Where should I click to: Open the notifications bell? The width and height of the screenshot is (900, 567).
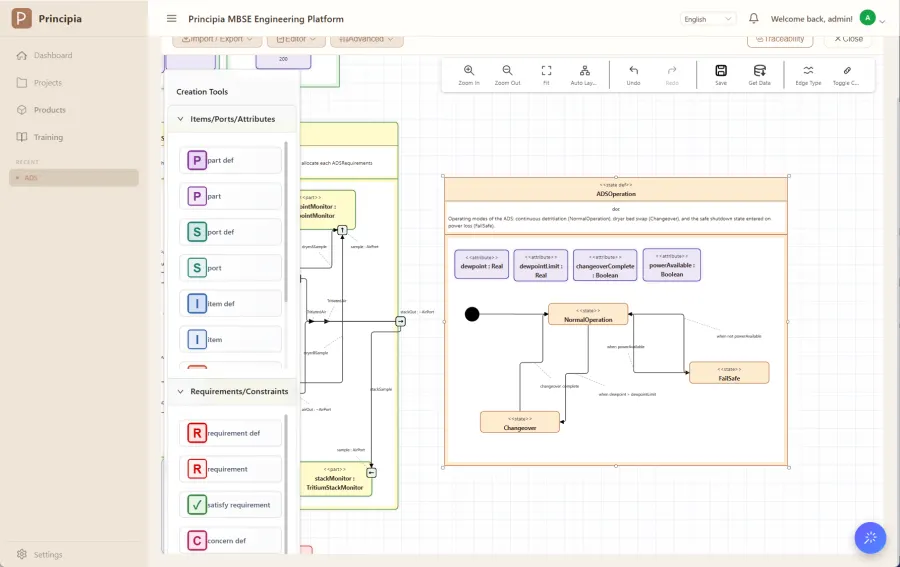click(754, 18)
